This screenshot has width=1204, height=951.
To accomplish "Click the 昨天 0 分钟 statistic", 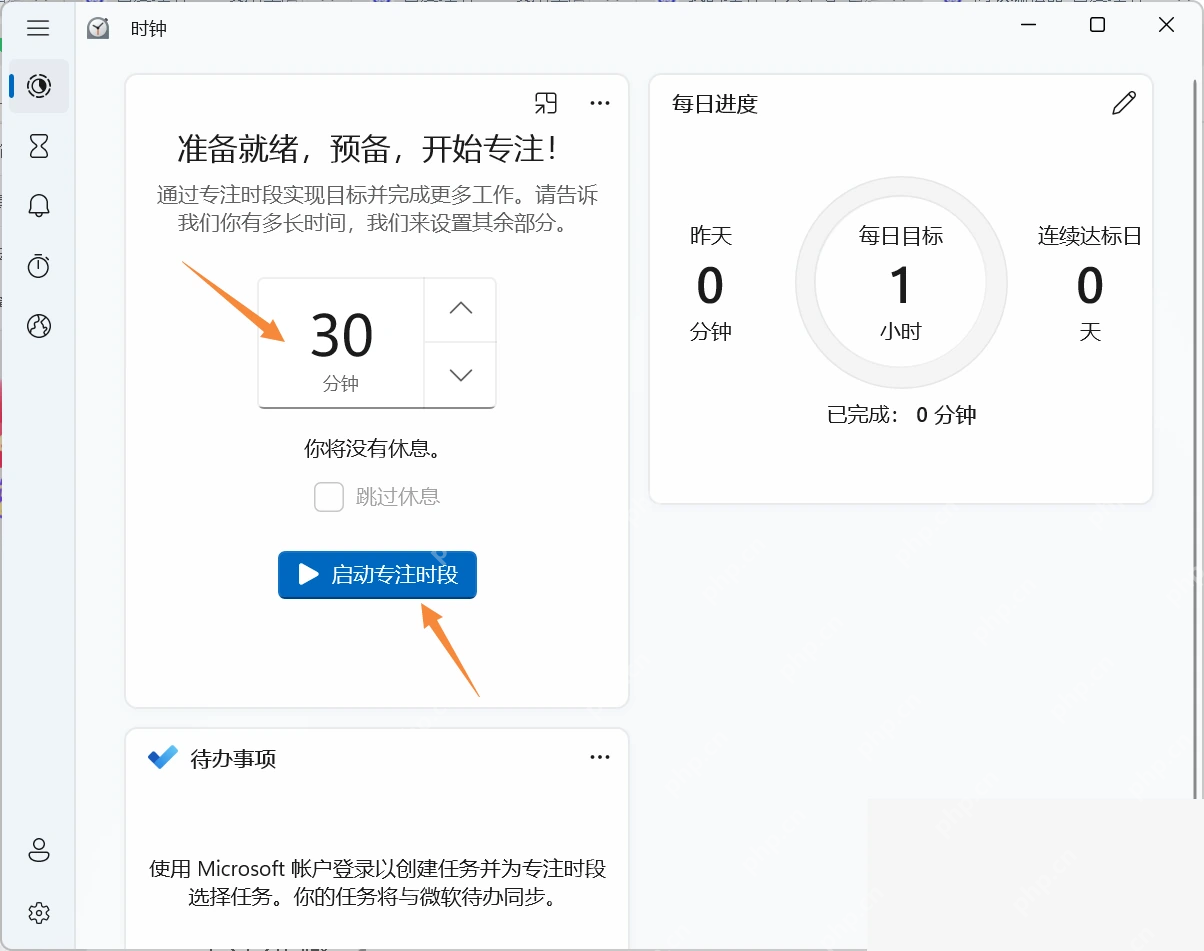I will [711, 284].
